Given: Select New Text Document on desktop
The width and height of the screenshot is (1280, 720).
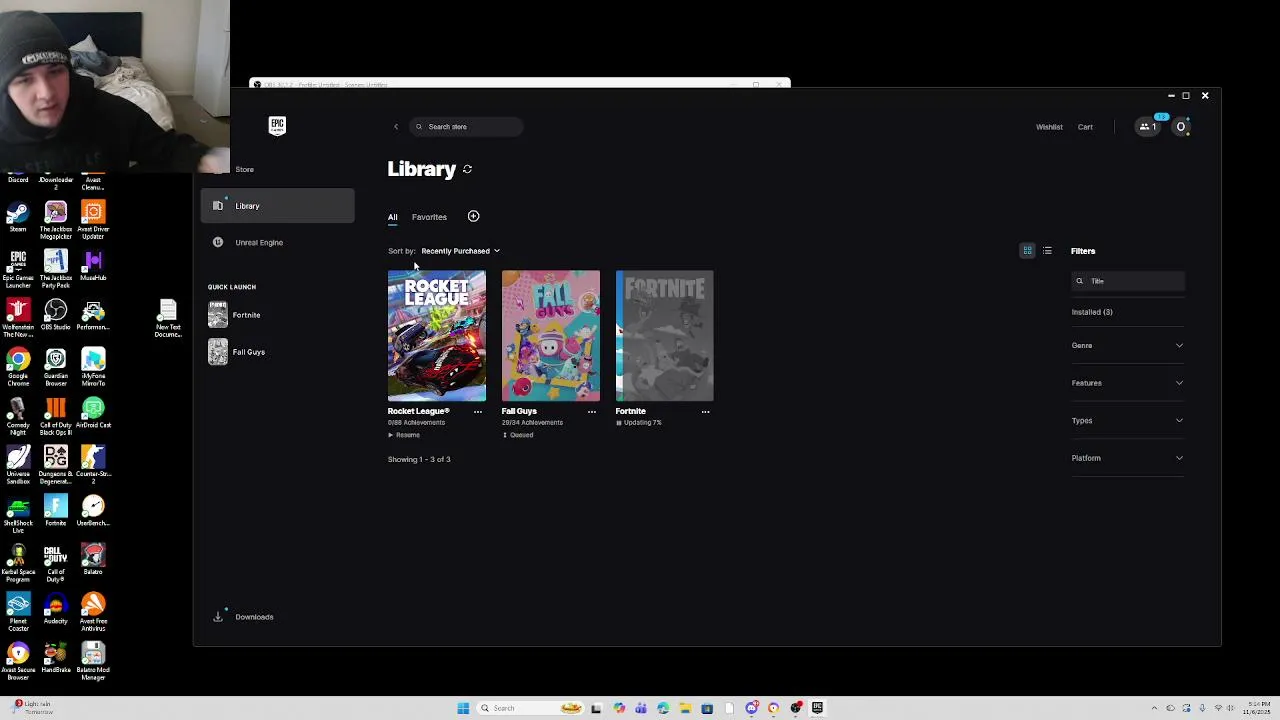Looking at the screenshot, I should (168, 319).
